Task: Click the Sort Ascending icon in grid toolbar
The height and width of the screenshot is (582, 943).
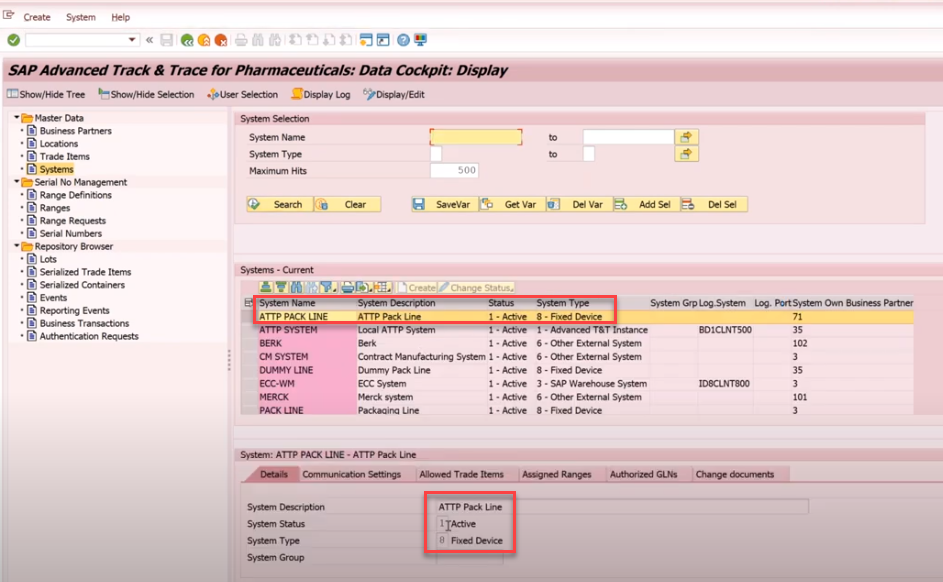Action: [x=265, y=287]
